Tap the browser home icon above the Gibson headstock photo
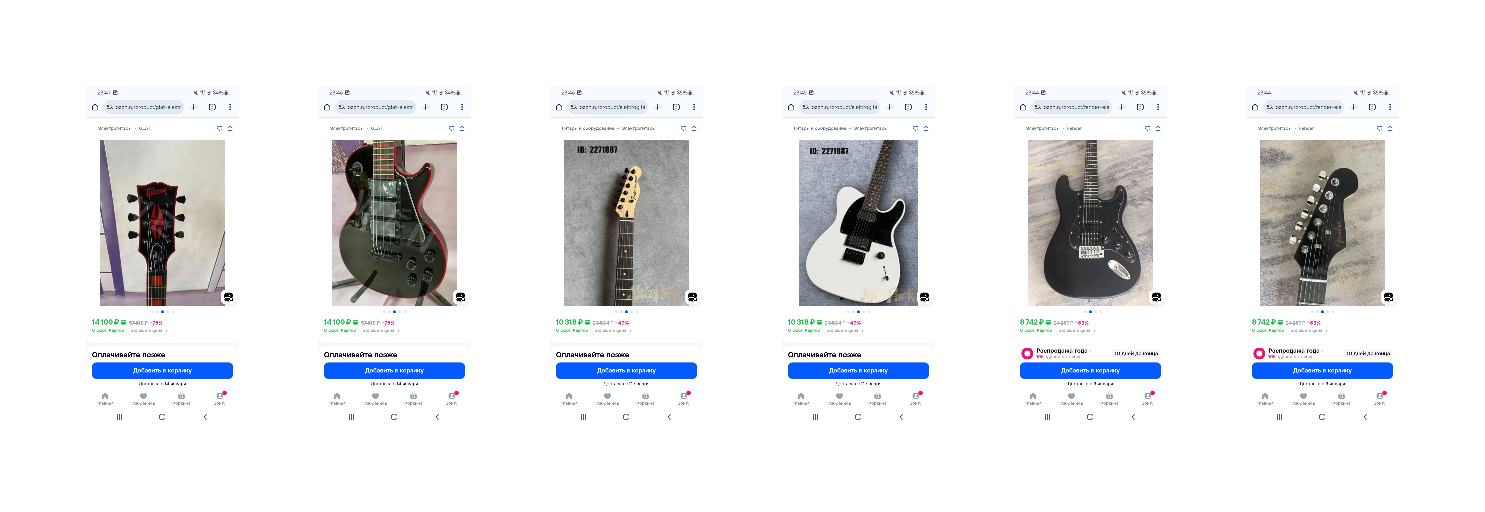The width and height of the screenshot is (1485, 512). pos(95,107)
